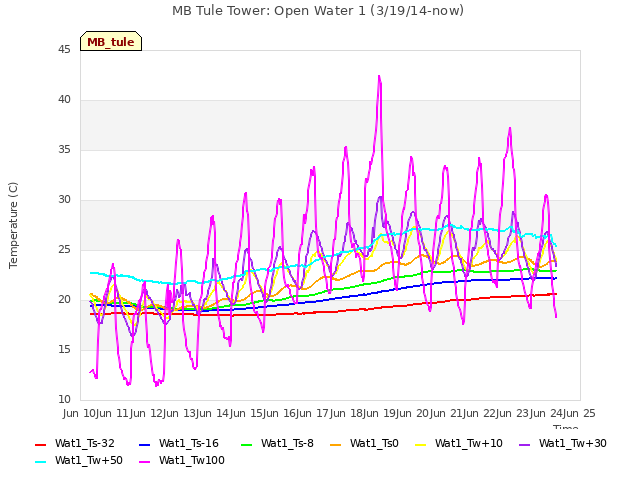Click the cyan Wat1_Tw+50 legend swatch

pos(41,462)
